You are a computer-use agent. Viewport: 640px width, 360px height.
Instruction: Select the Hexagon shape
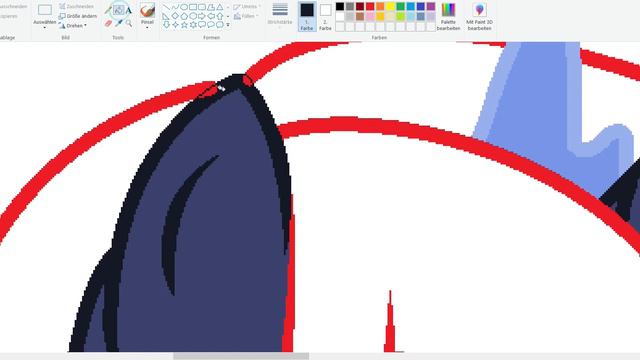(193, 16)
